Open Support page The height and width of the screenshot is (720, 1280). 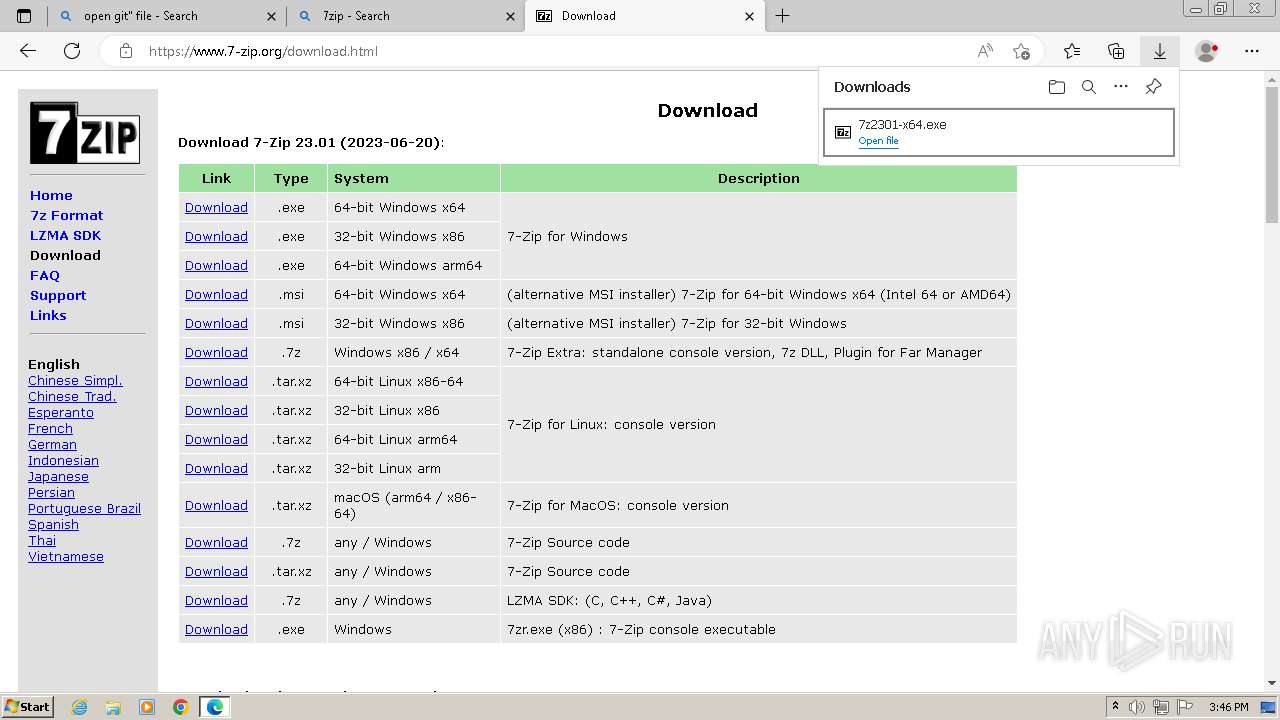[x=58, y=295]
